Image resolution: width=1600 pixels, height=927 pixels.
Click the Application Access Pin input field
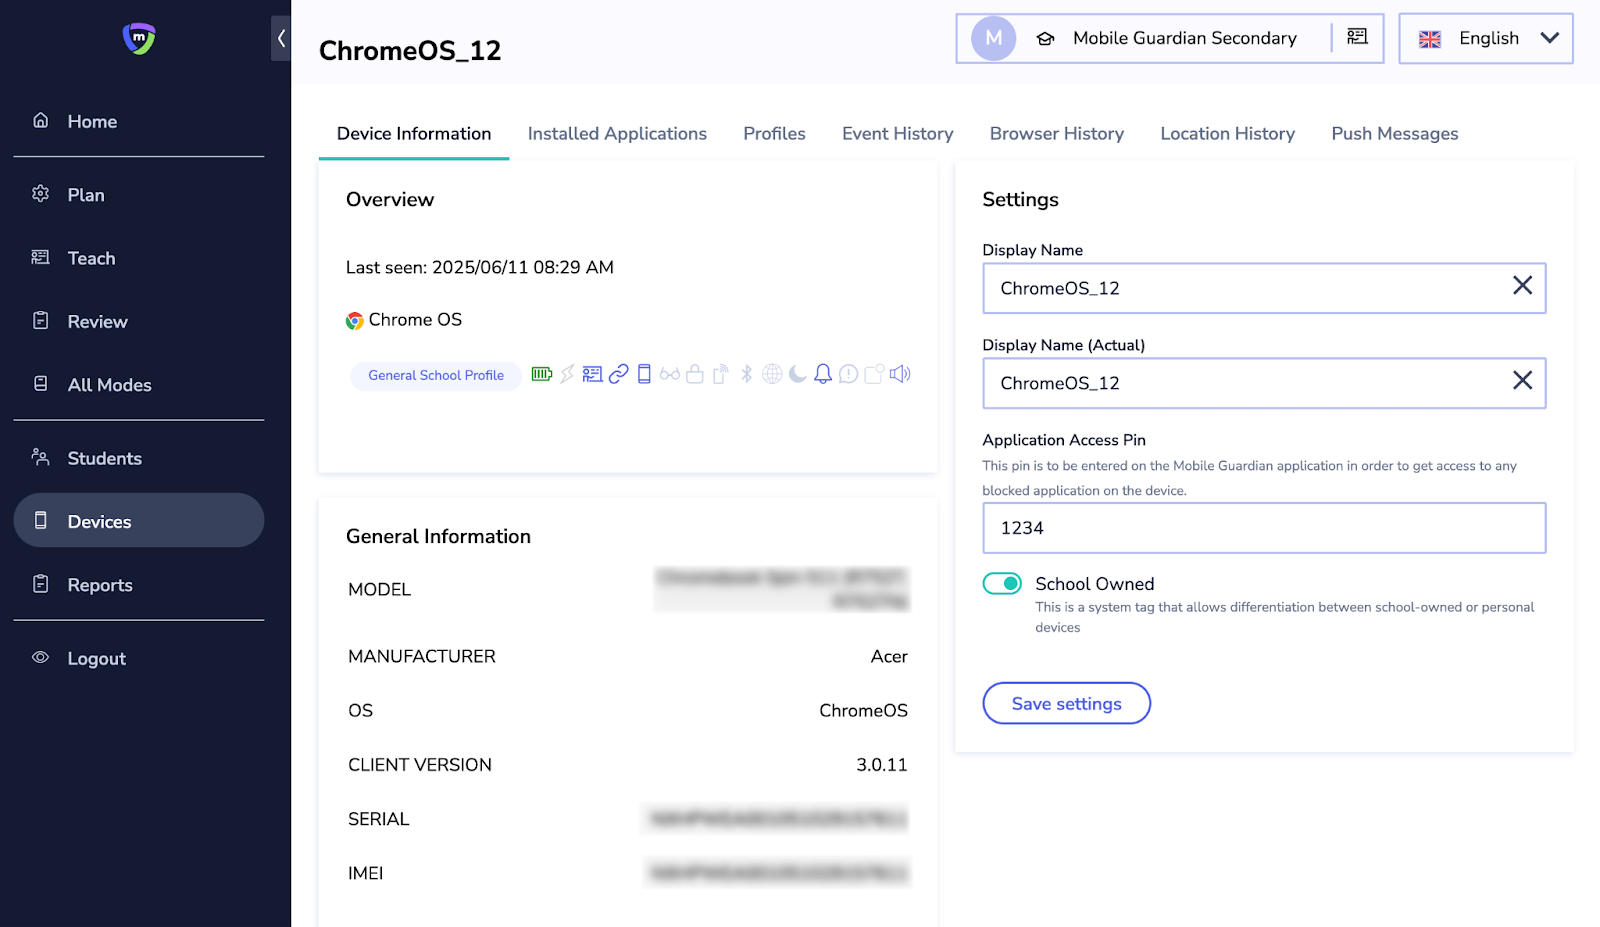point(1264,528)
